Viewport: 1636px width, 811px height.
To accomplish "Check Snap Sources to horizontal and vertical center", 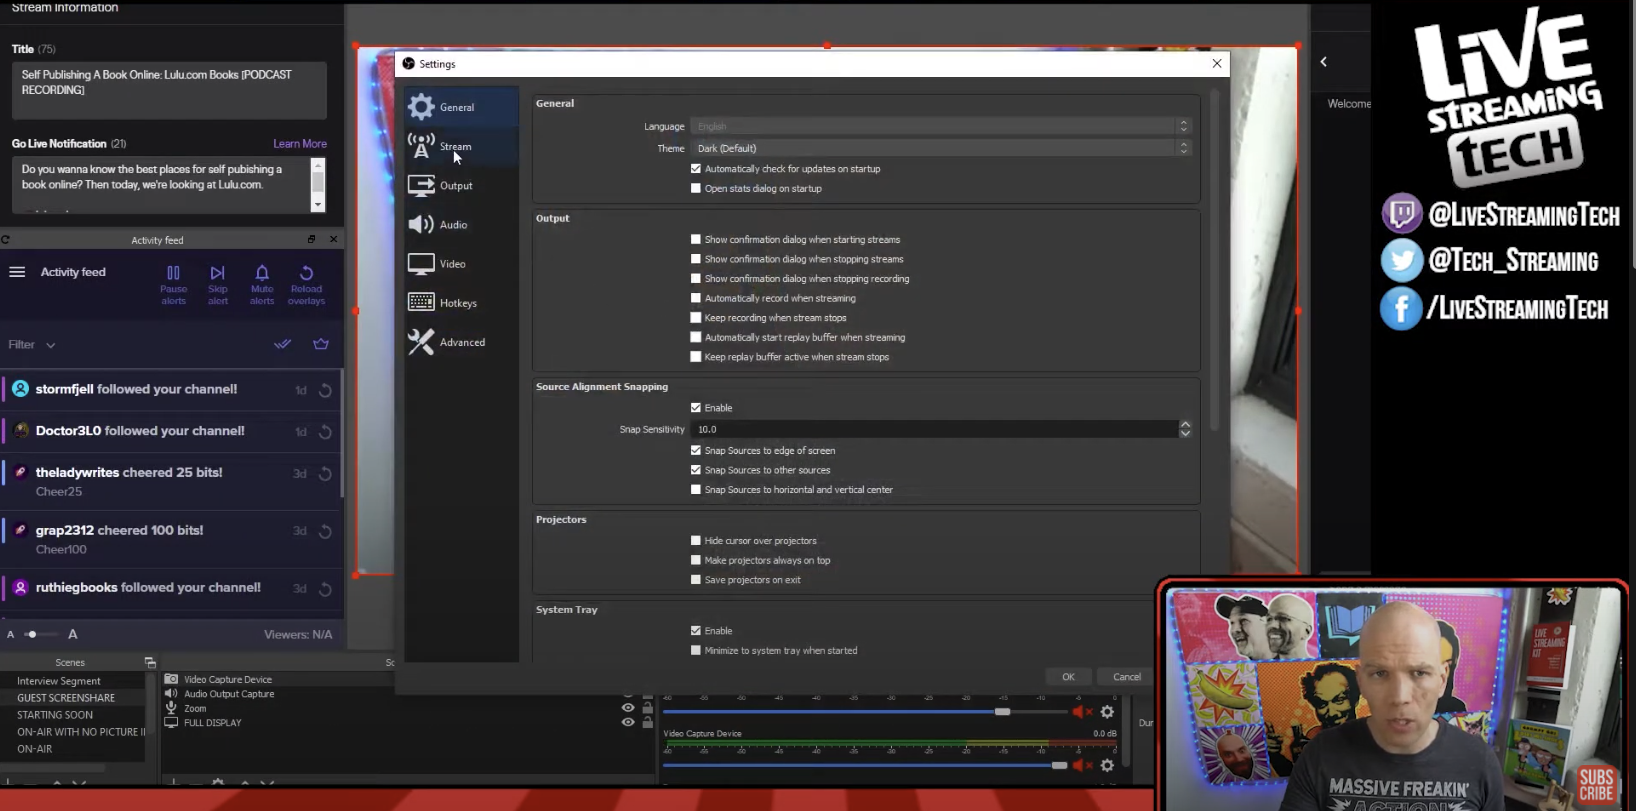I will (696, 490).
